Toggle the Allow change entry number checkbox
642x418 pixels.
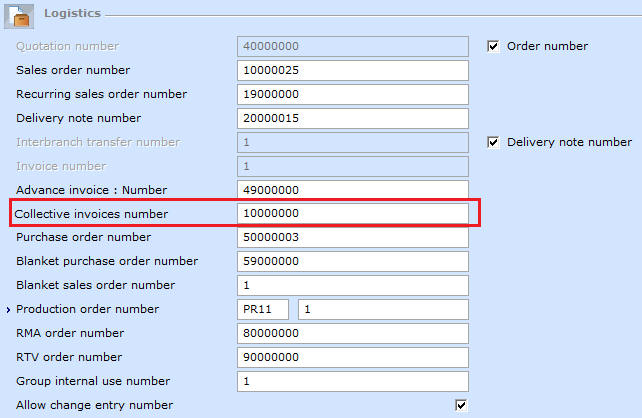pos(461,405)
